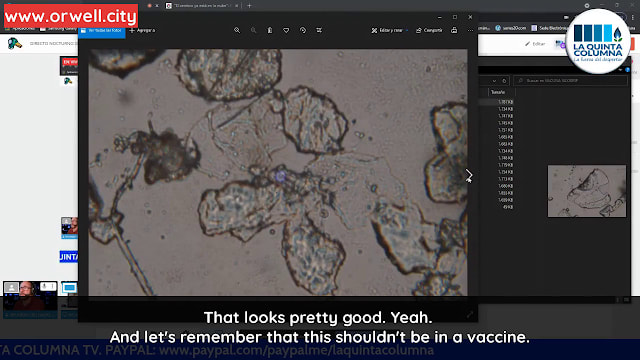Viewport: 640px width, 360px height.
Task: Click the fullscreen expand icon at photo corner
Action: tap(470, 314)
